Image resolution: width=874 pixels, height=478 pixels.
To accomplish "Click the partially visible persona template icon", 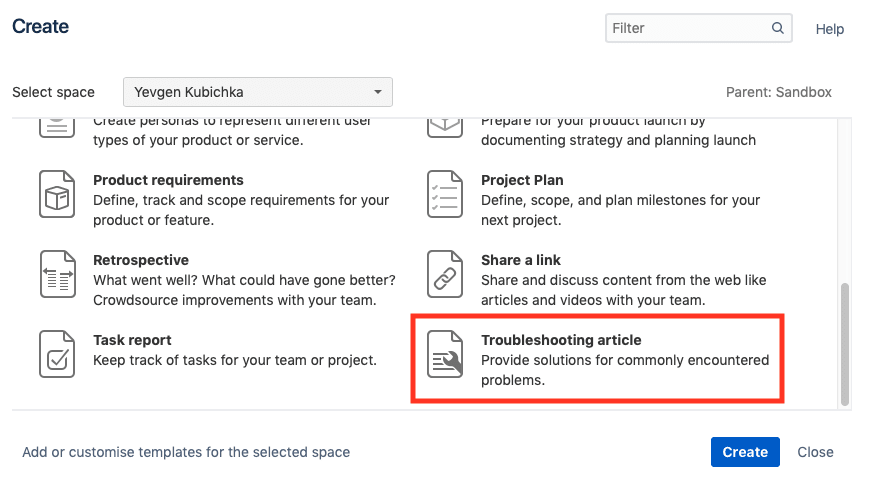I will point(57,126).
